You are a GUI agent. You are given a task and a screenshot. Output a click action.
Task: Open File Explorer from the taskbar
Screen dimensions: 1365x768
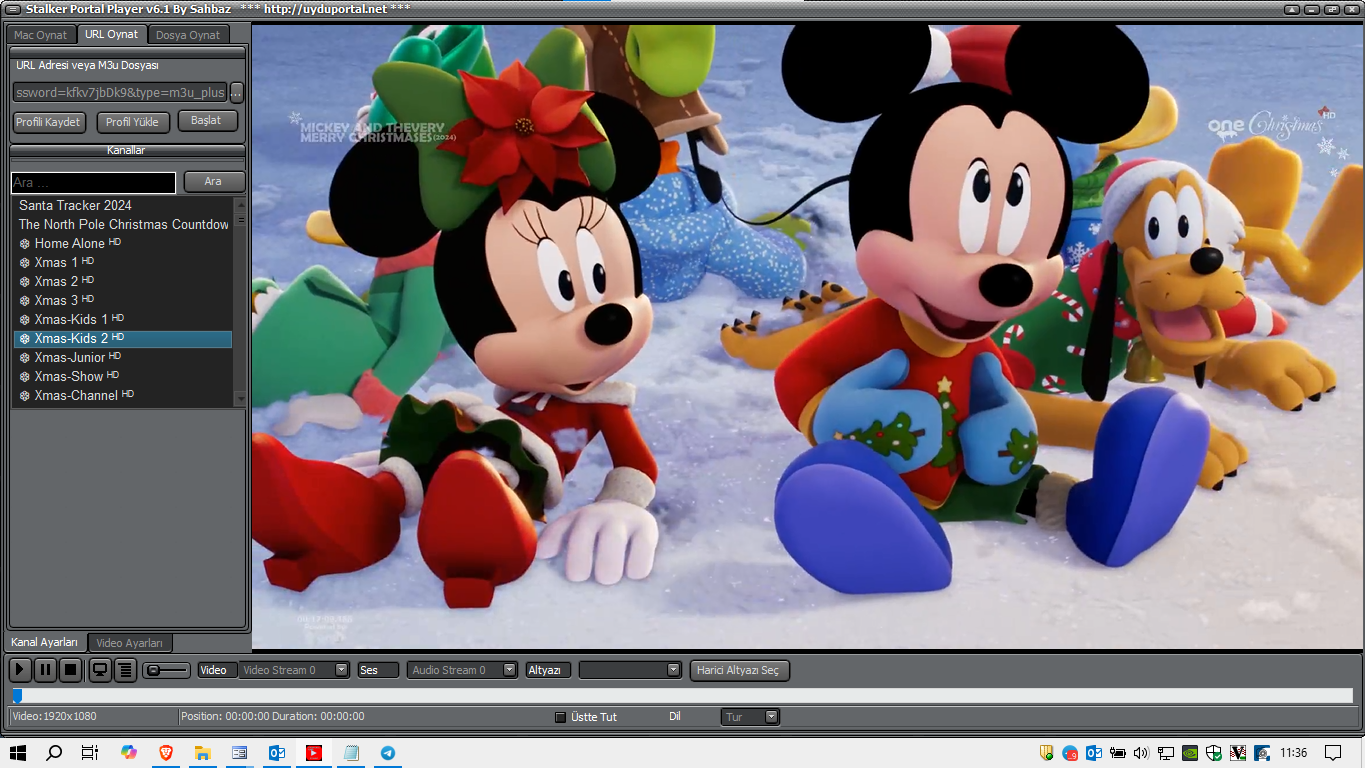coord(202,753)
